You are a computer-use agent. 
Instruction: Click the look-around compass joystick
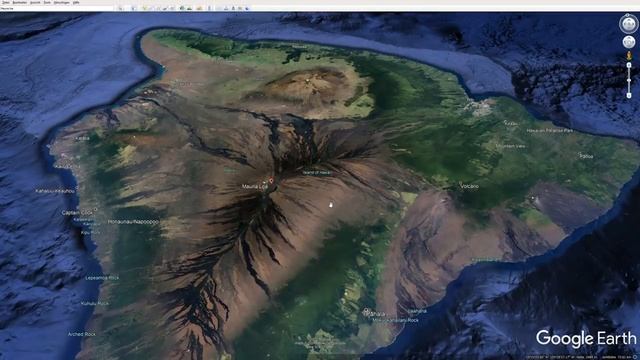click(629, 24)
